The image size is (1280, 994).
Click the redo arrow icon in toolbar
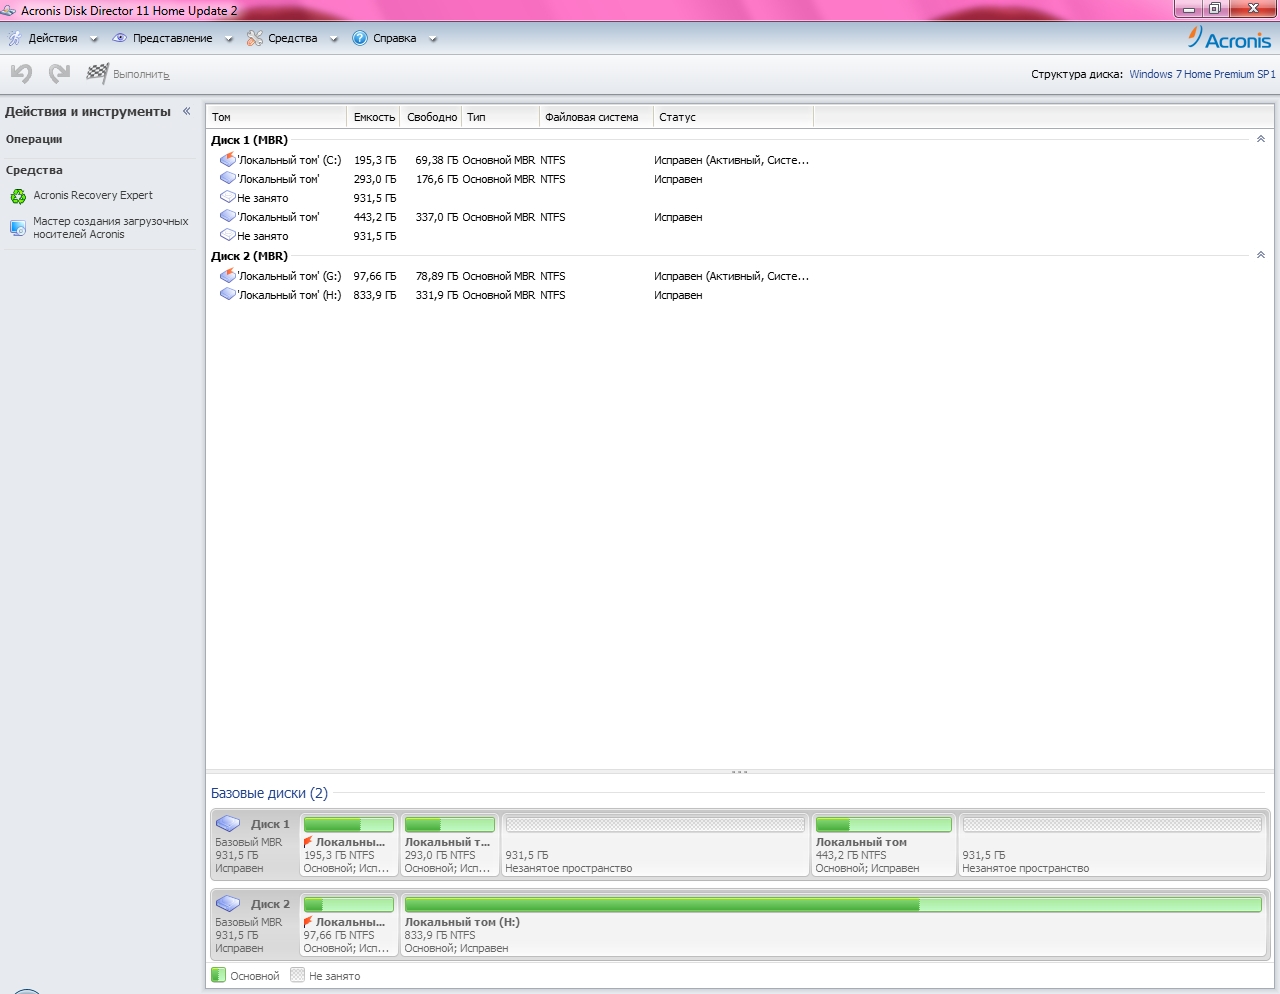pos(60,73)
